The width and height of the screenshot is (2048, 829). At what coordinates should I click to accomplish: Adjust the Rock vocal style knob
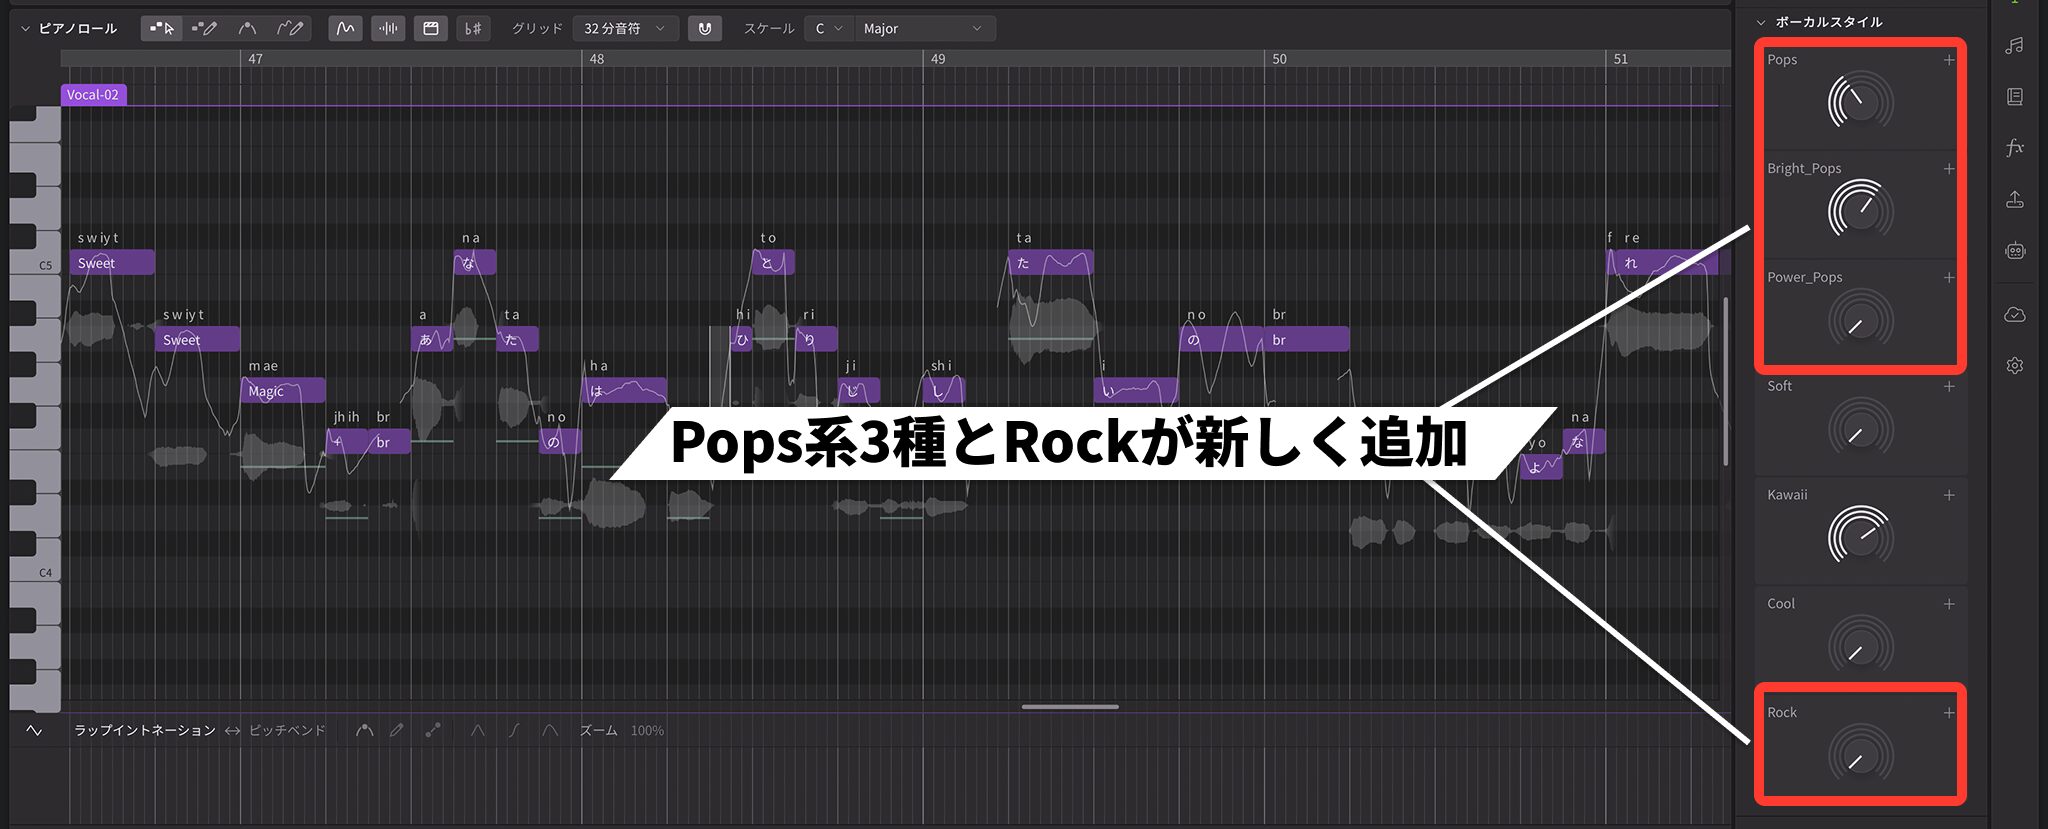click(x=1860, y=755)
